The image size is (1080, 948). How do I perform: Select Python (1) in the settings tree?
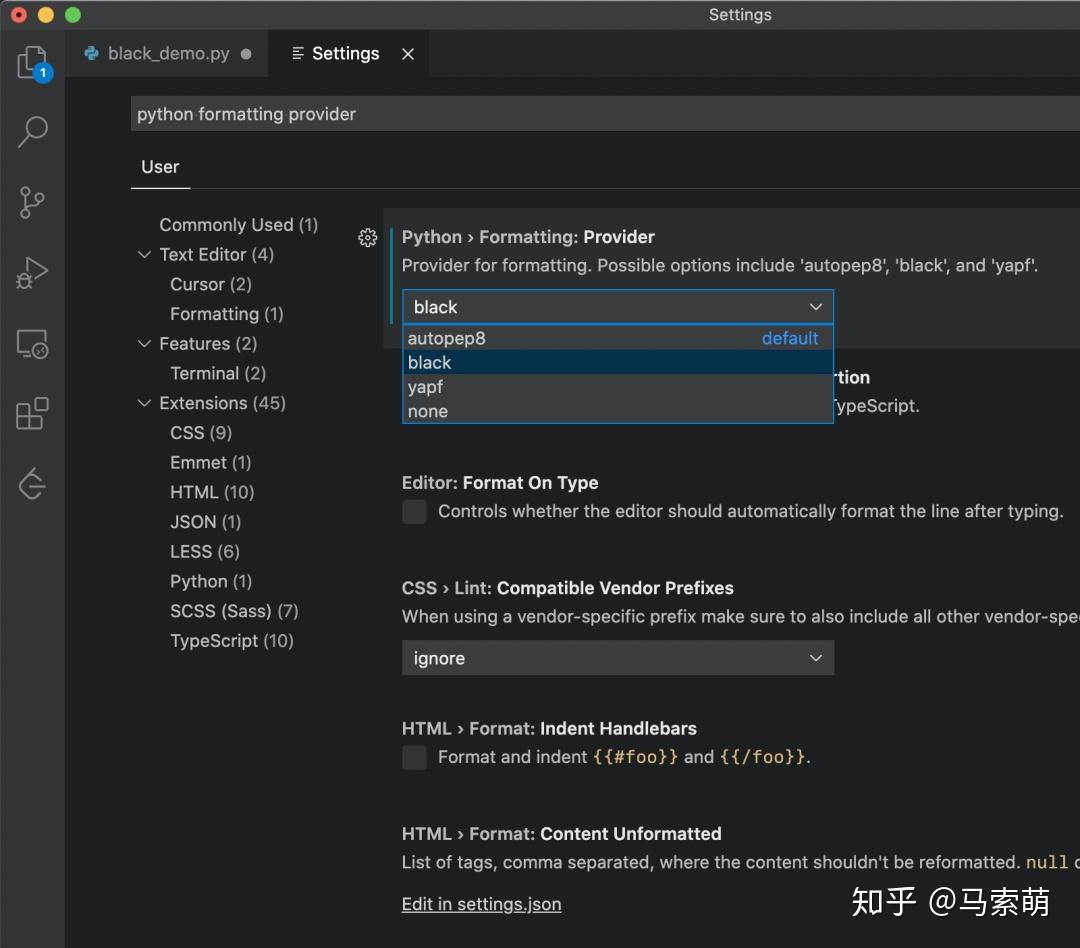(210, 581)
